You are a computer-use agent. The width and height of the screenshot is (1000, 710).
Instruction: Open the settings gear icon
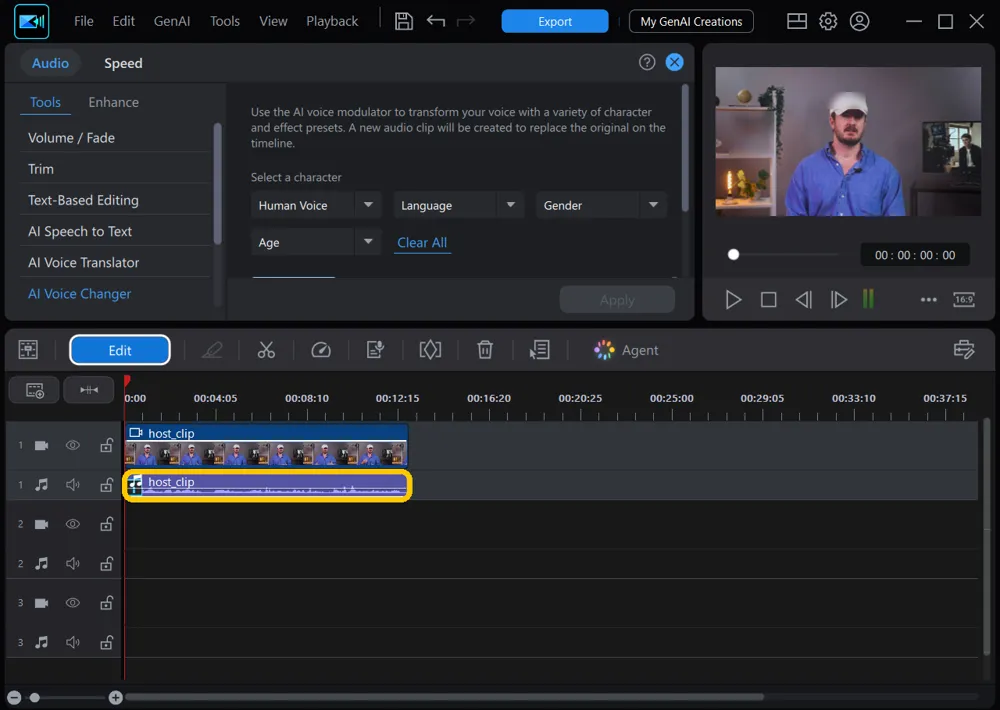pyautogui.click(x=828, y=21)
